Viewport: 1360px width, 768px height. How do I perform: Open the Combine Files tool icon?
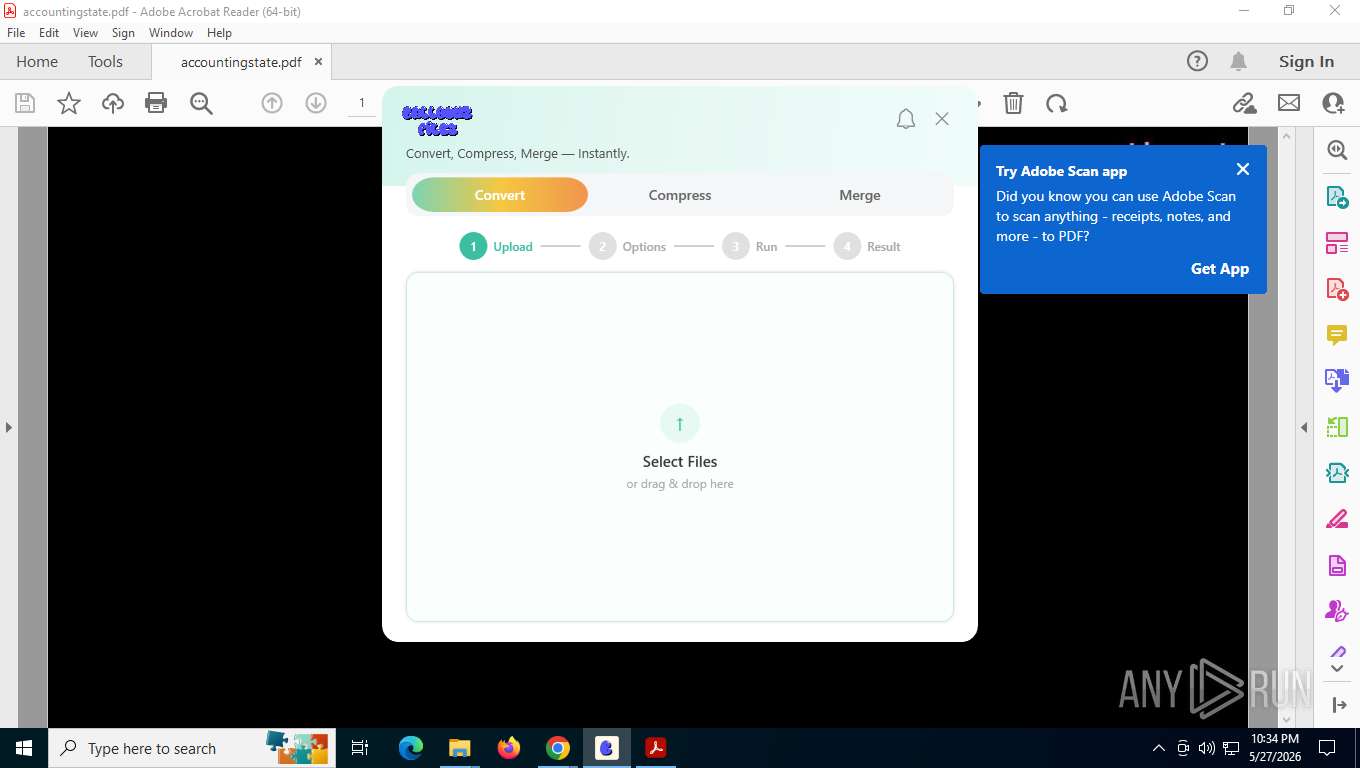click(x=1337, y=381)
